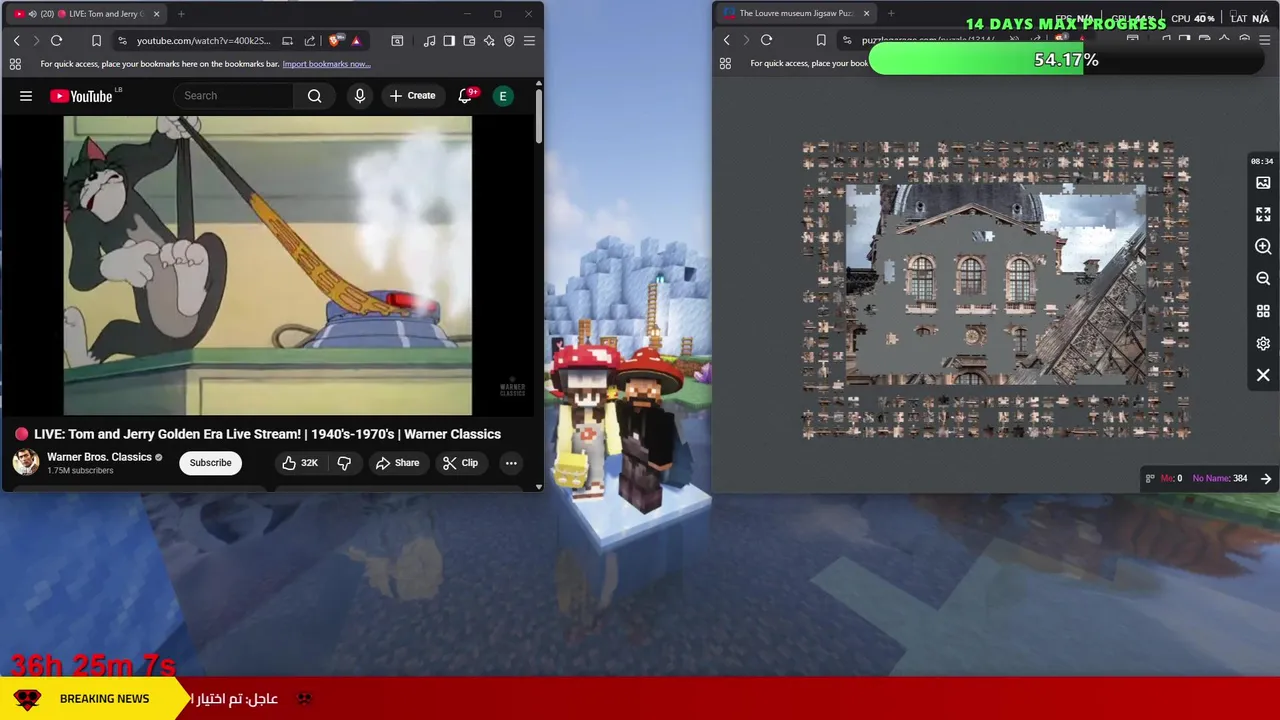
Task: Reload the puzzle page
Action: coord(766,40)
